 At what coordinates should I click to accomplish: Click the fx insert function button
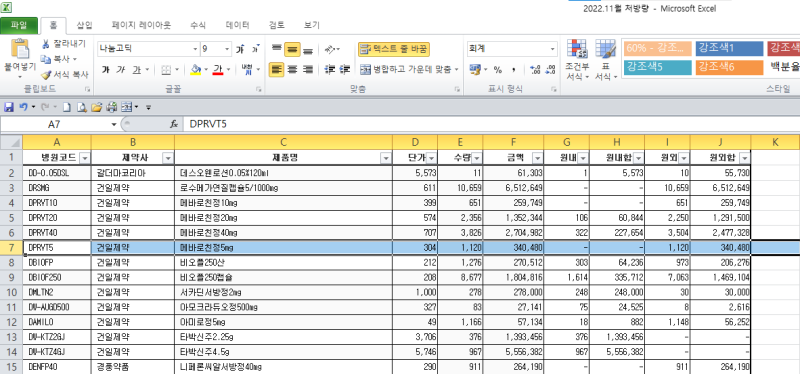[174, 124]
